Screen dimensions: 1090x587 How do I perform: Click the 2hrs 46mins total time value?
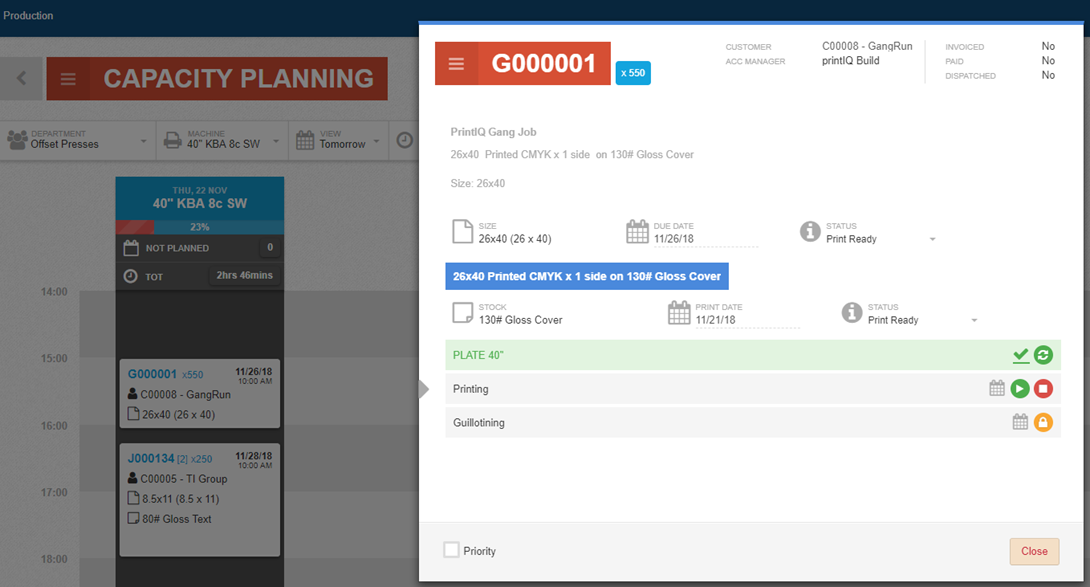pos(245,275)
